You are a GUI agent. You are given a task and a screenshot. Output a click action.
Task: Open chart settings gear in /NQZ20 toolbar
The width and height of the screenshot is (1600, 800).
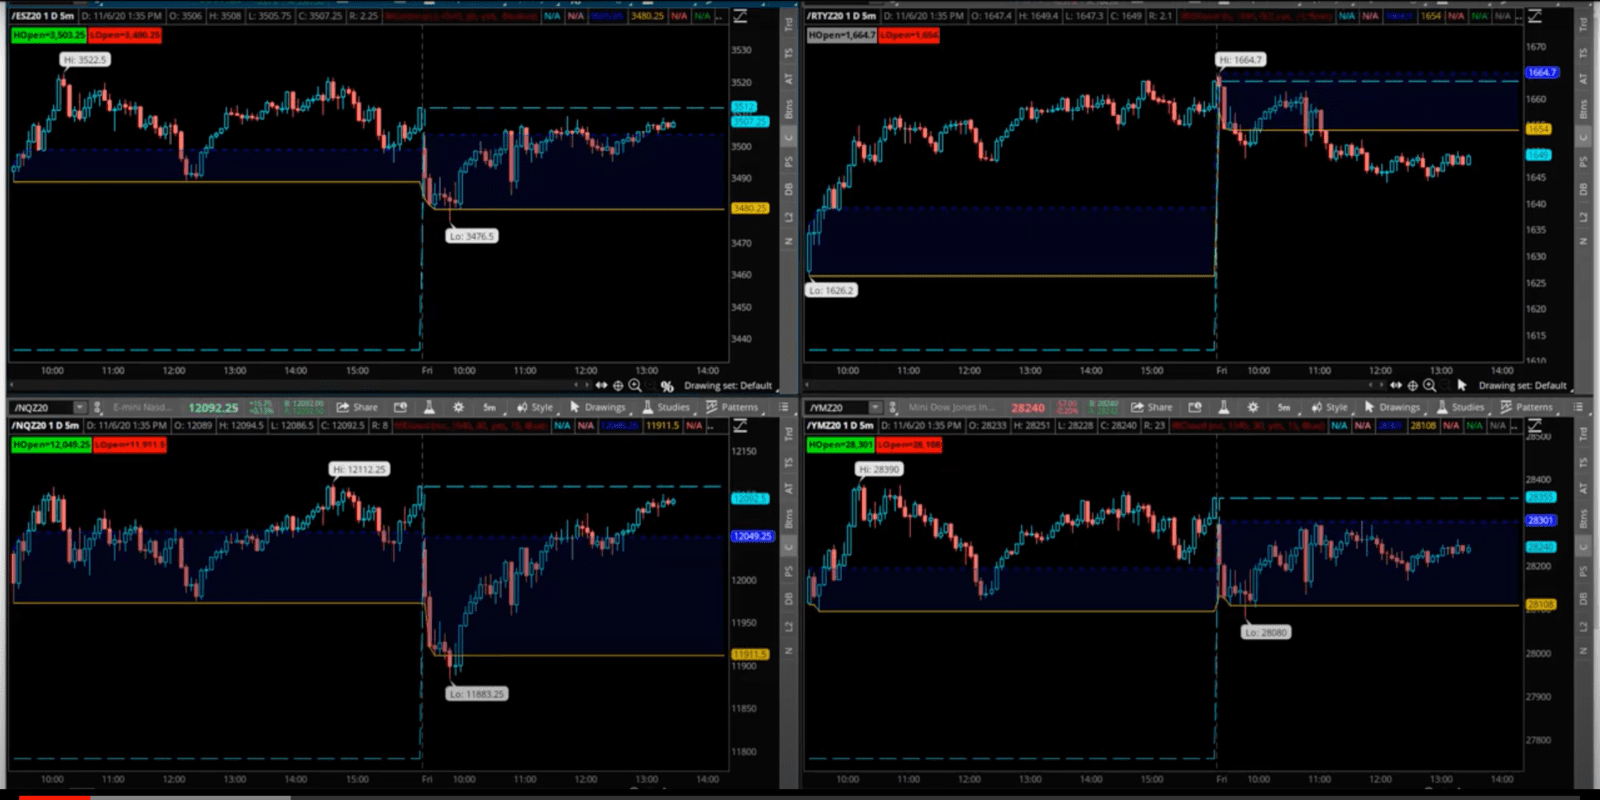[458, 407]
